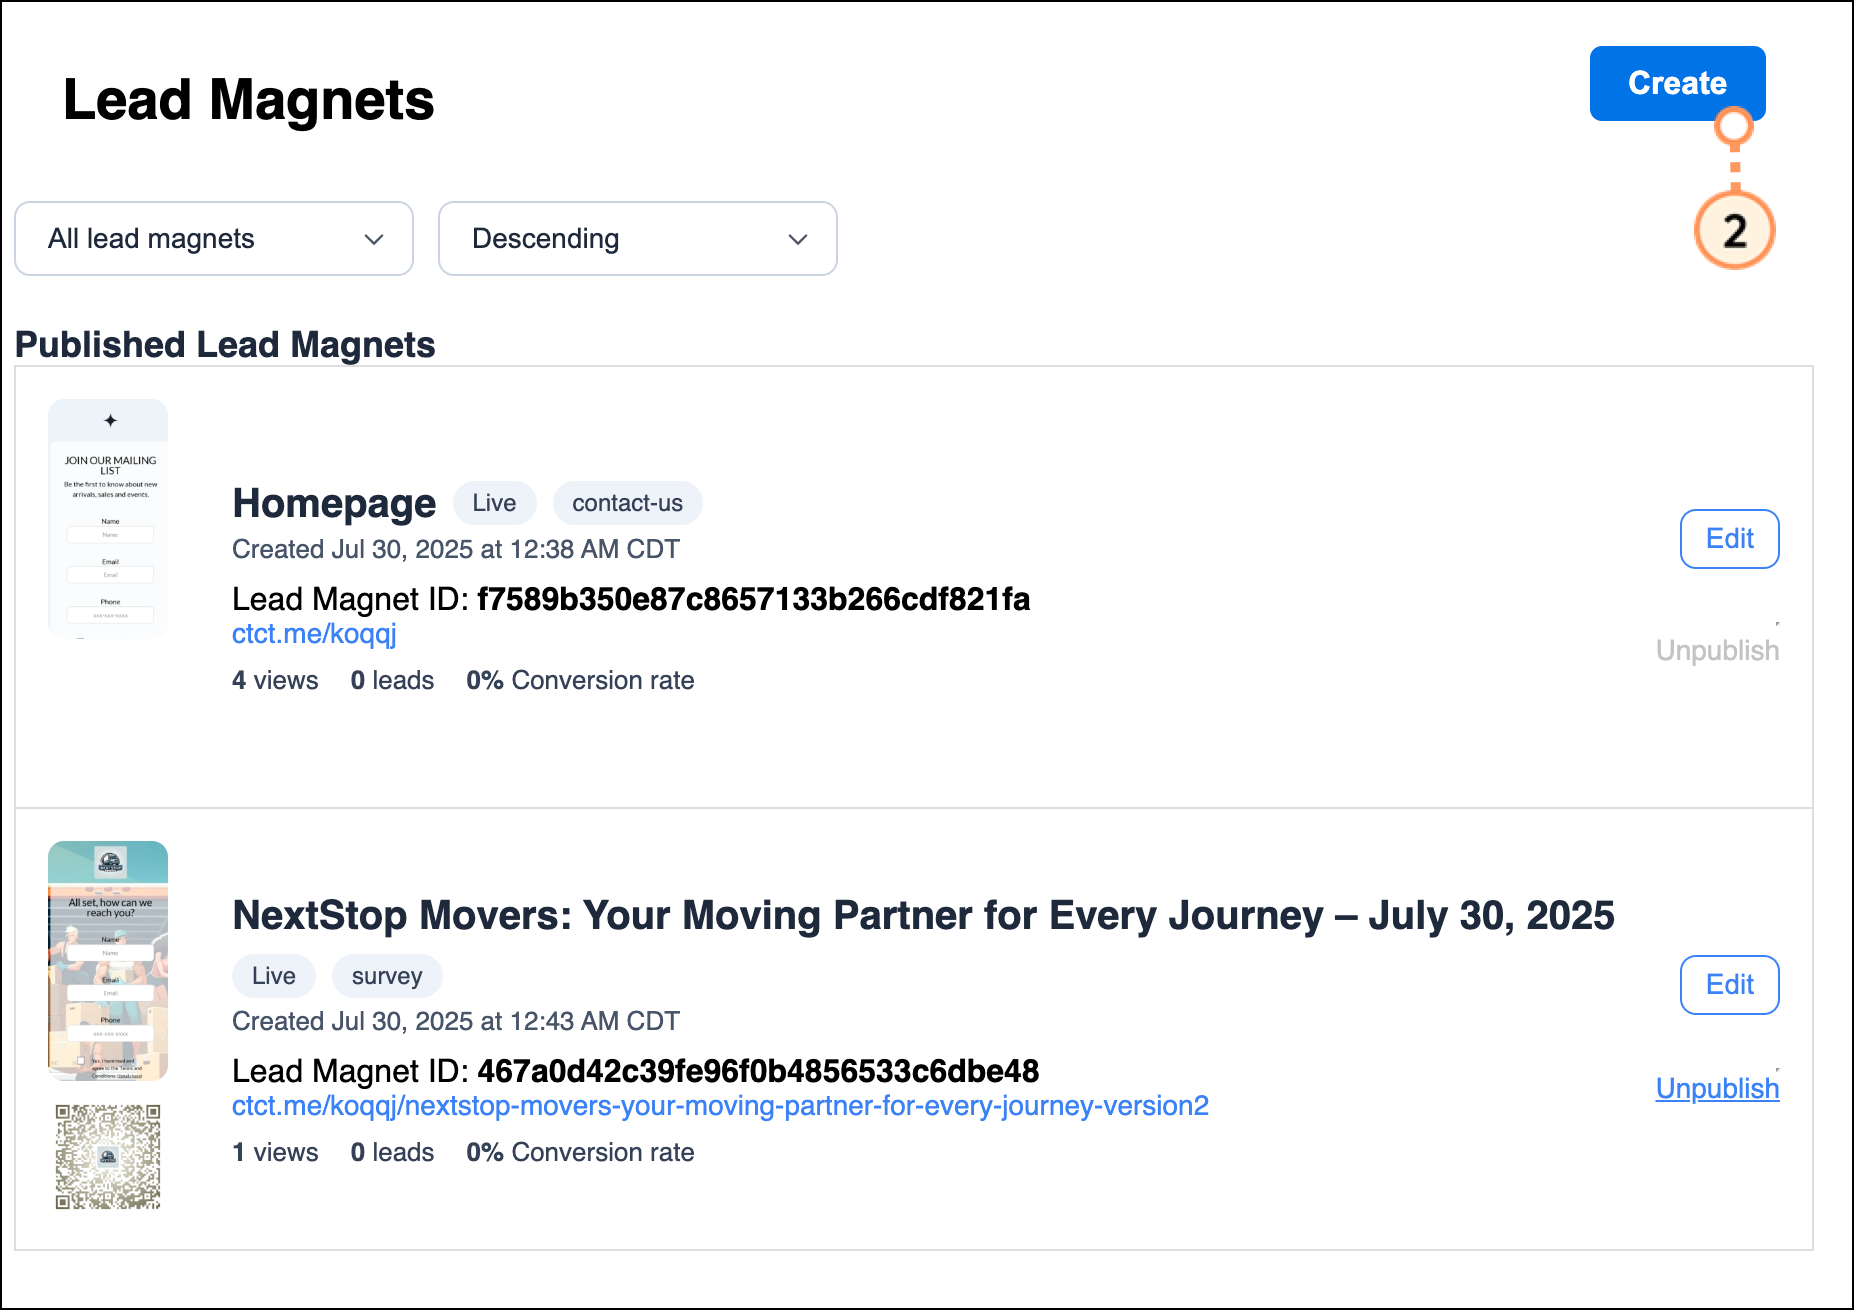1854x1310 pixels.
Task: Click 0 leads on the Homepage row
Action: [x=392, y=680]
